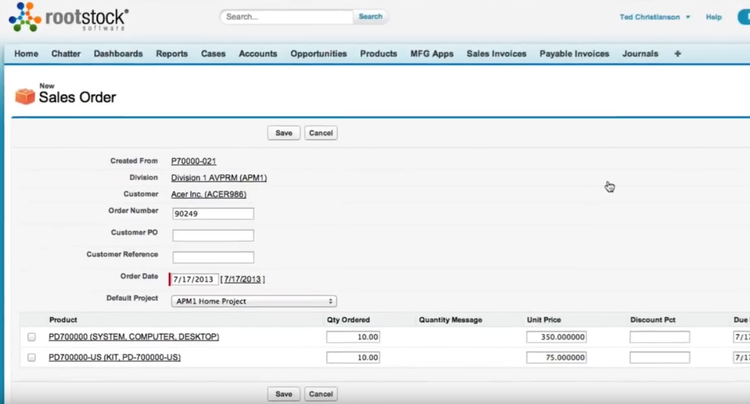
Task: Click the bottom Save button
Action: click(x=284, y=394)
